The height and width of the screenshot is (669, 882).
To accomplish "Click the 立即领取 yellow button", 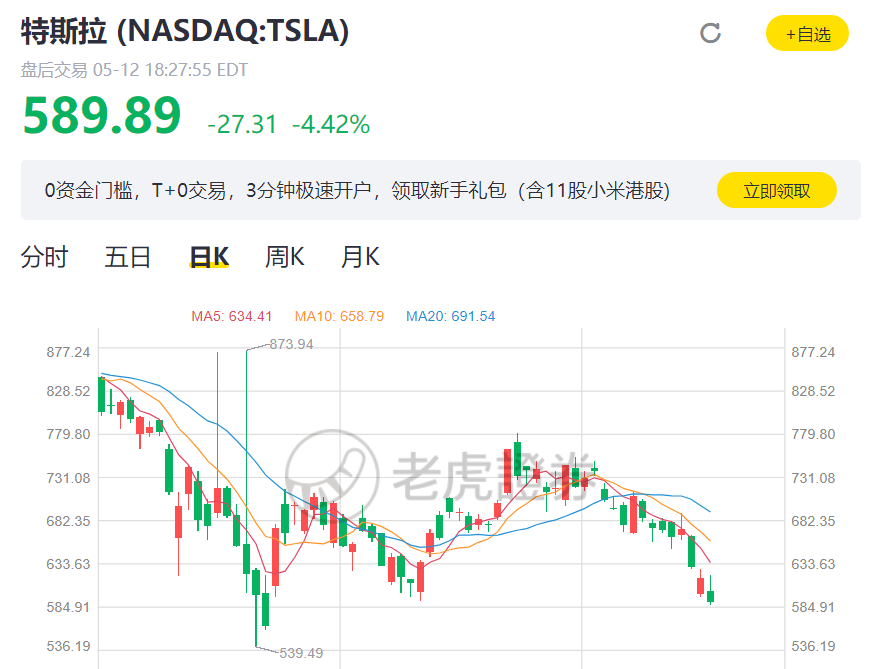I will pyautogui.click(x=776, y=190).
